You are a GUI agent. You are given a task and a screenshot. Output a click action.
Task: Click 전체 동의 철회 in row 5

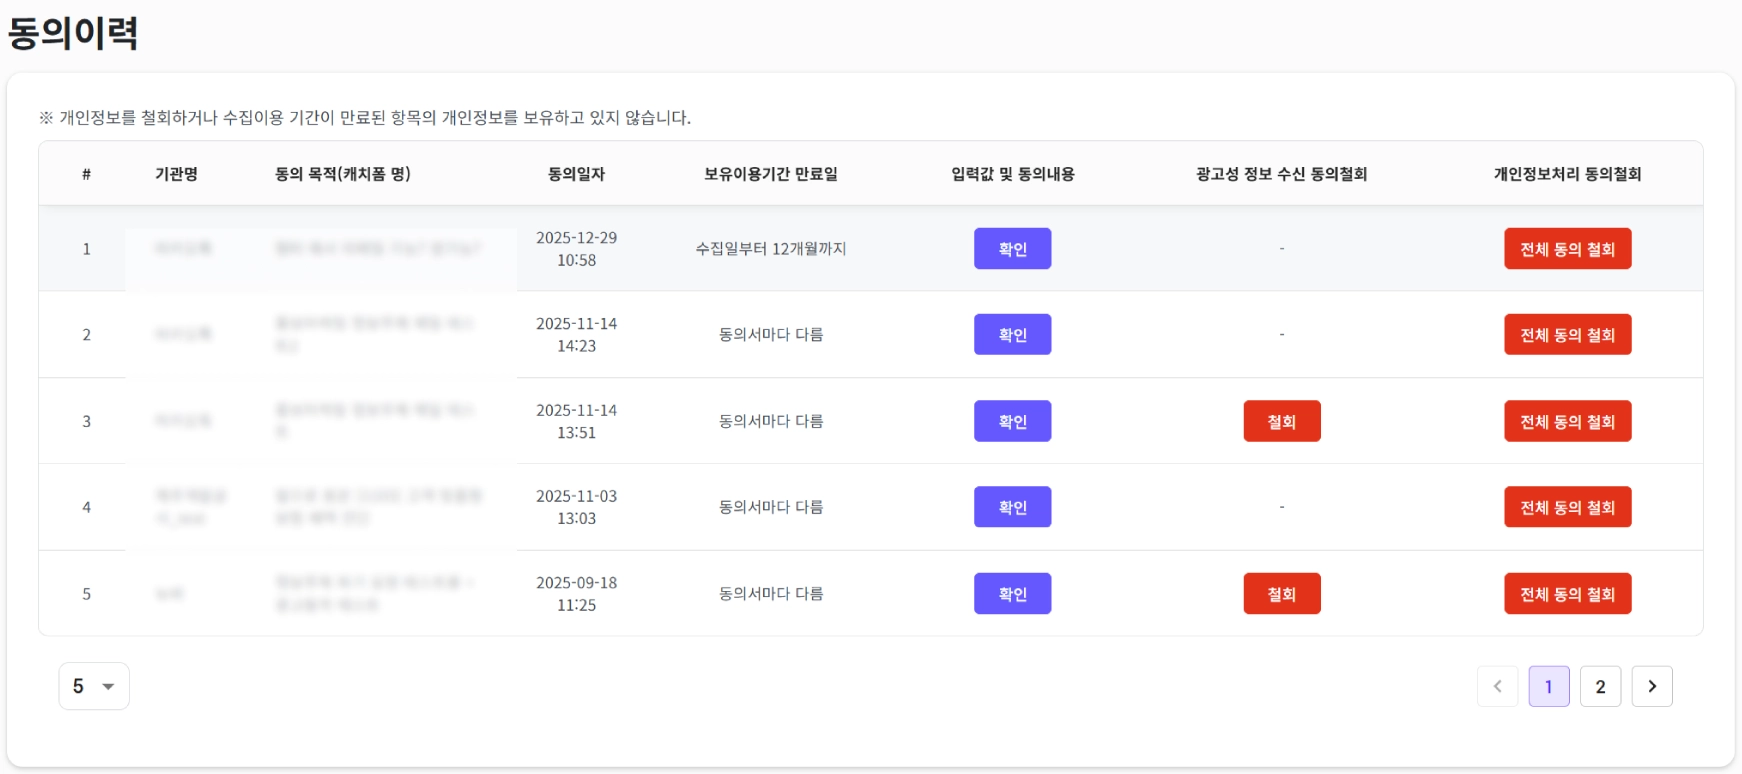tap(1567, 594)
